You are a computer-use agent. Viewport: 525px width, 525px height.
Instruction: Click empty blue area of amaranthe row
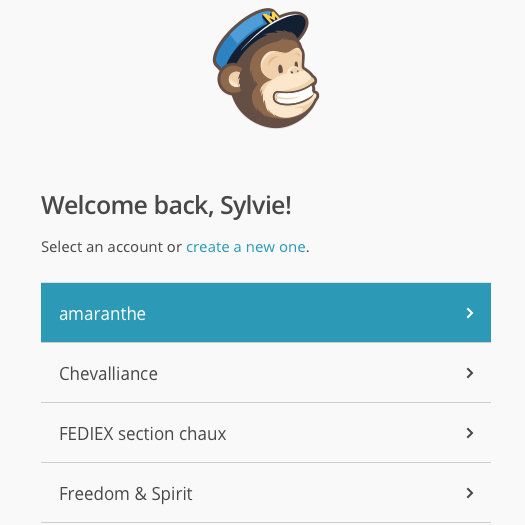(x=301, y=313)
